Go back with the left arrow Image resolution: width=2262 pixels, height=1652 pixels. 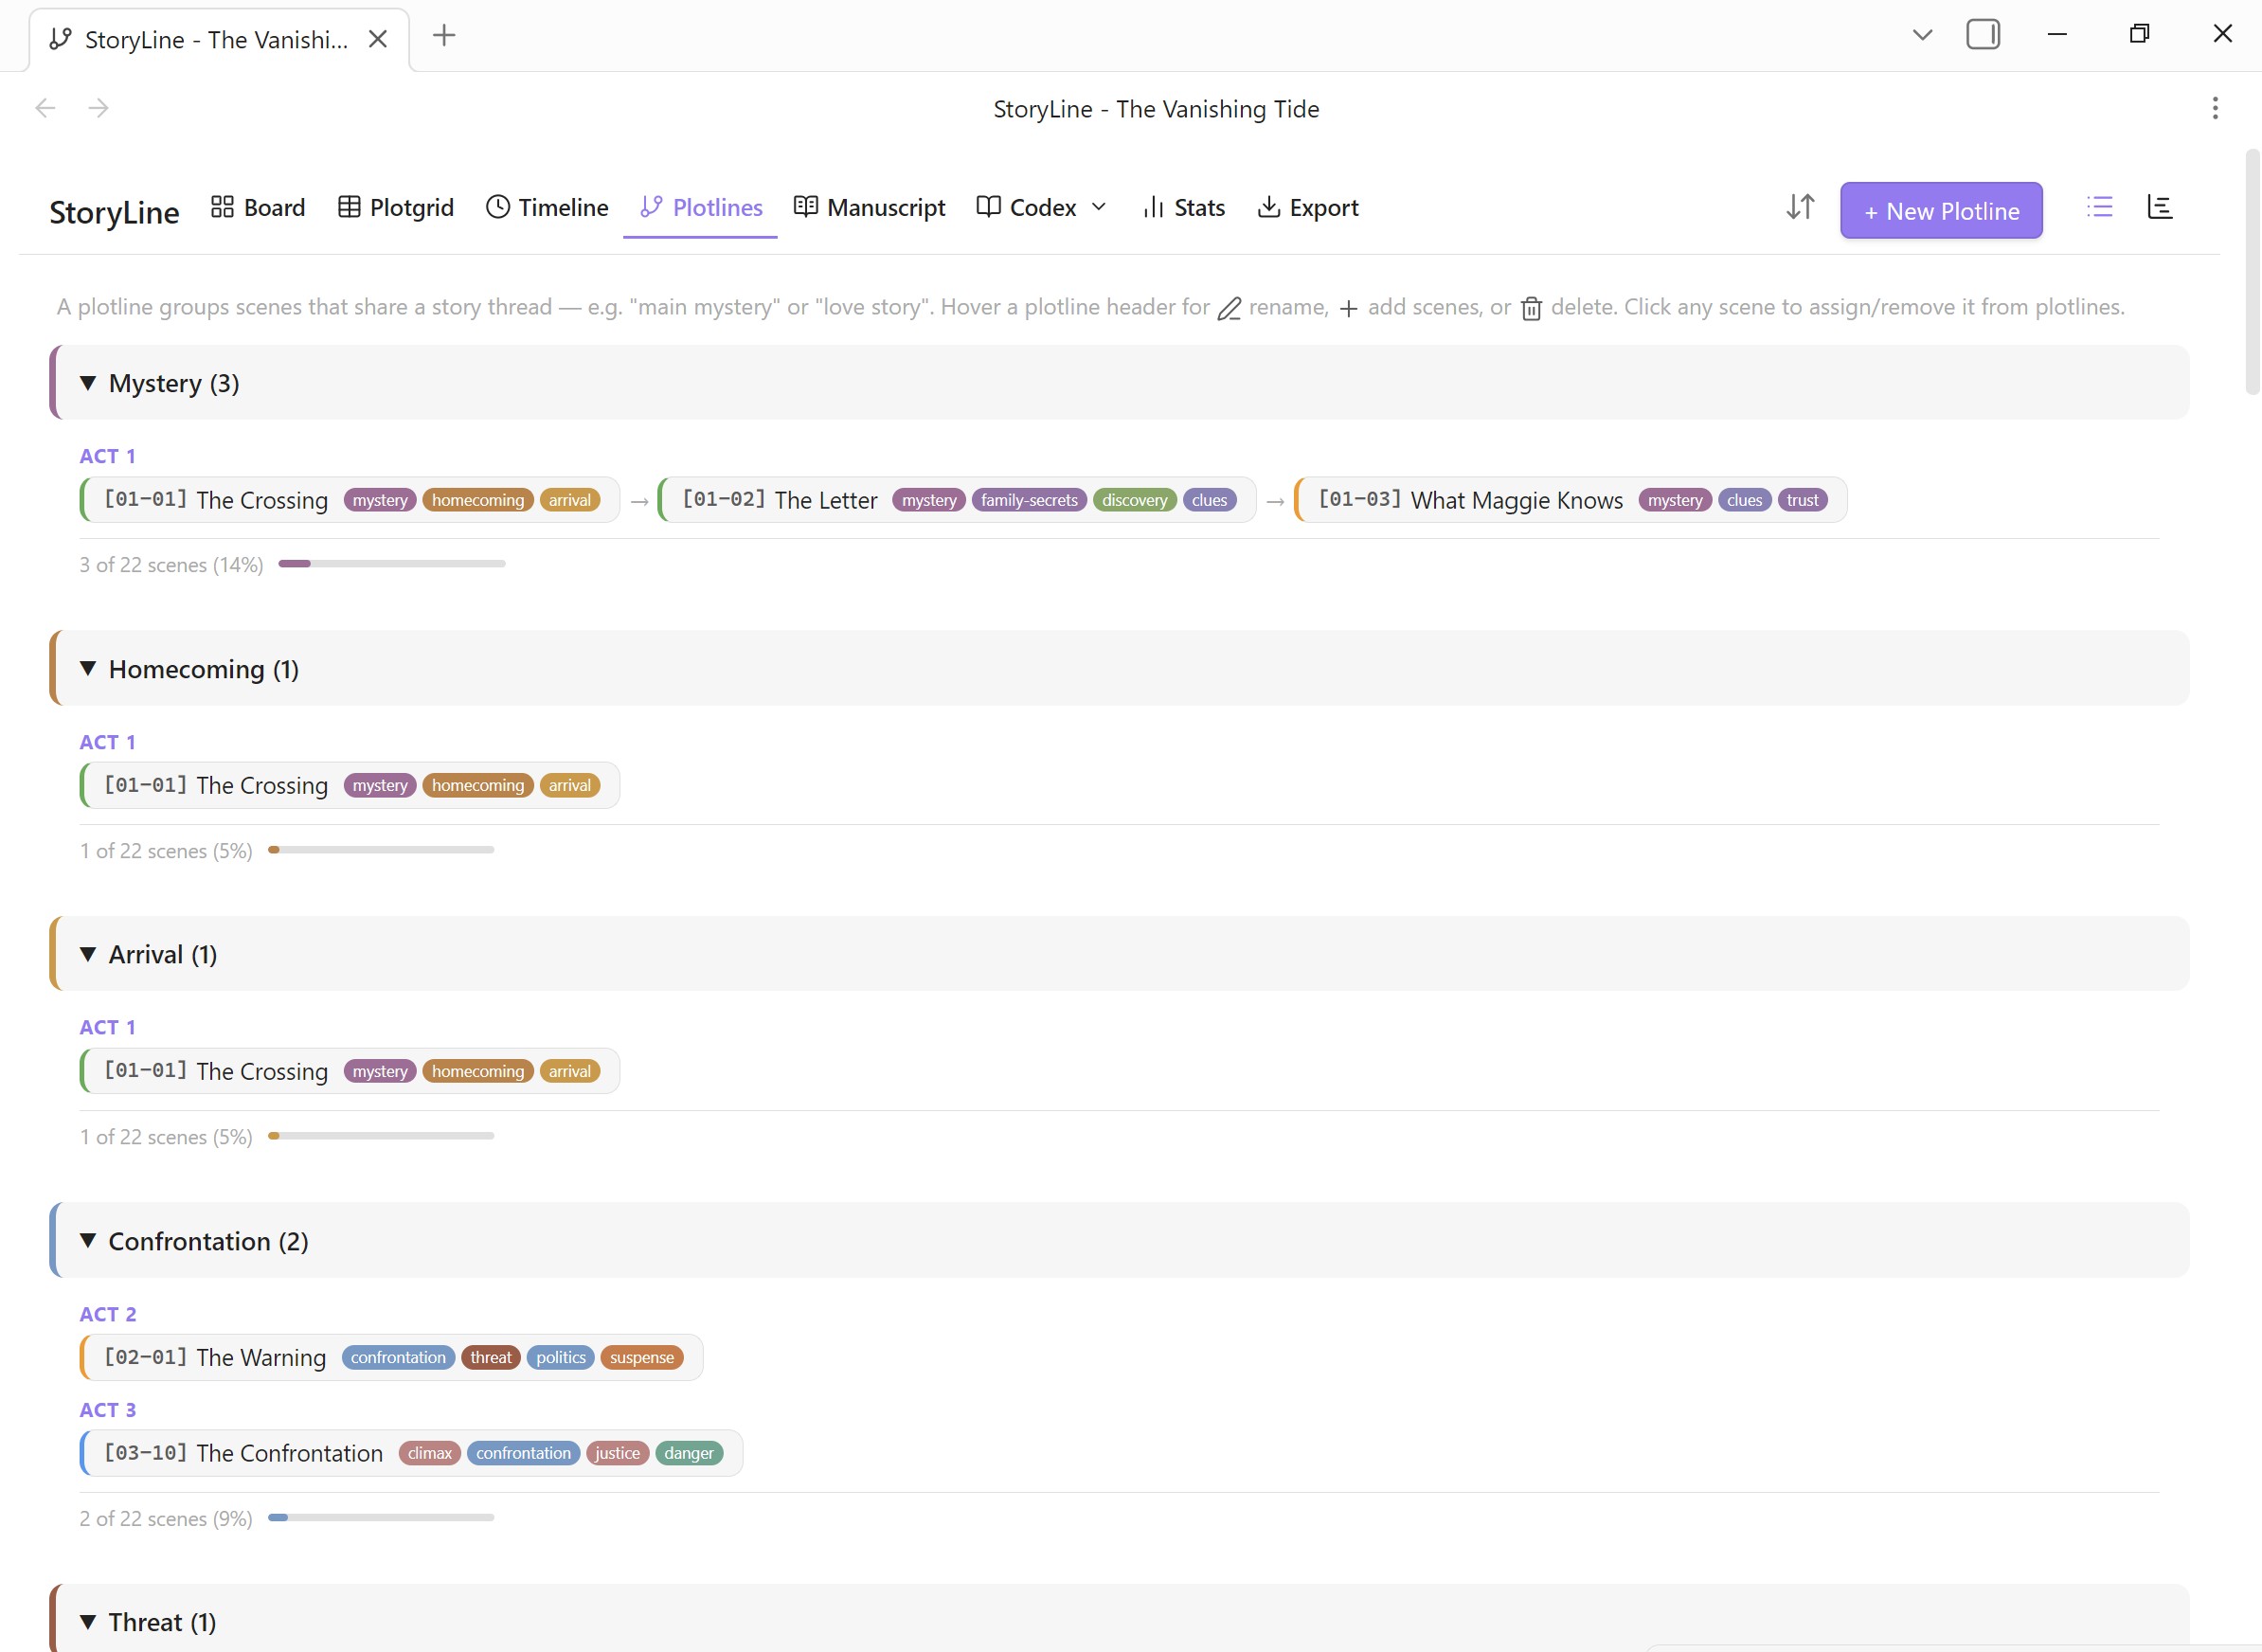coord(45,108)
